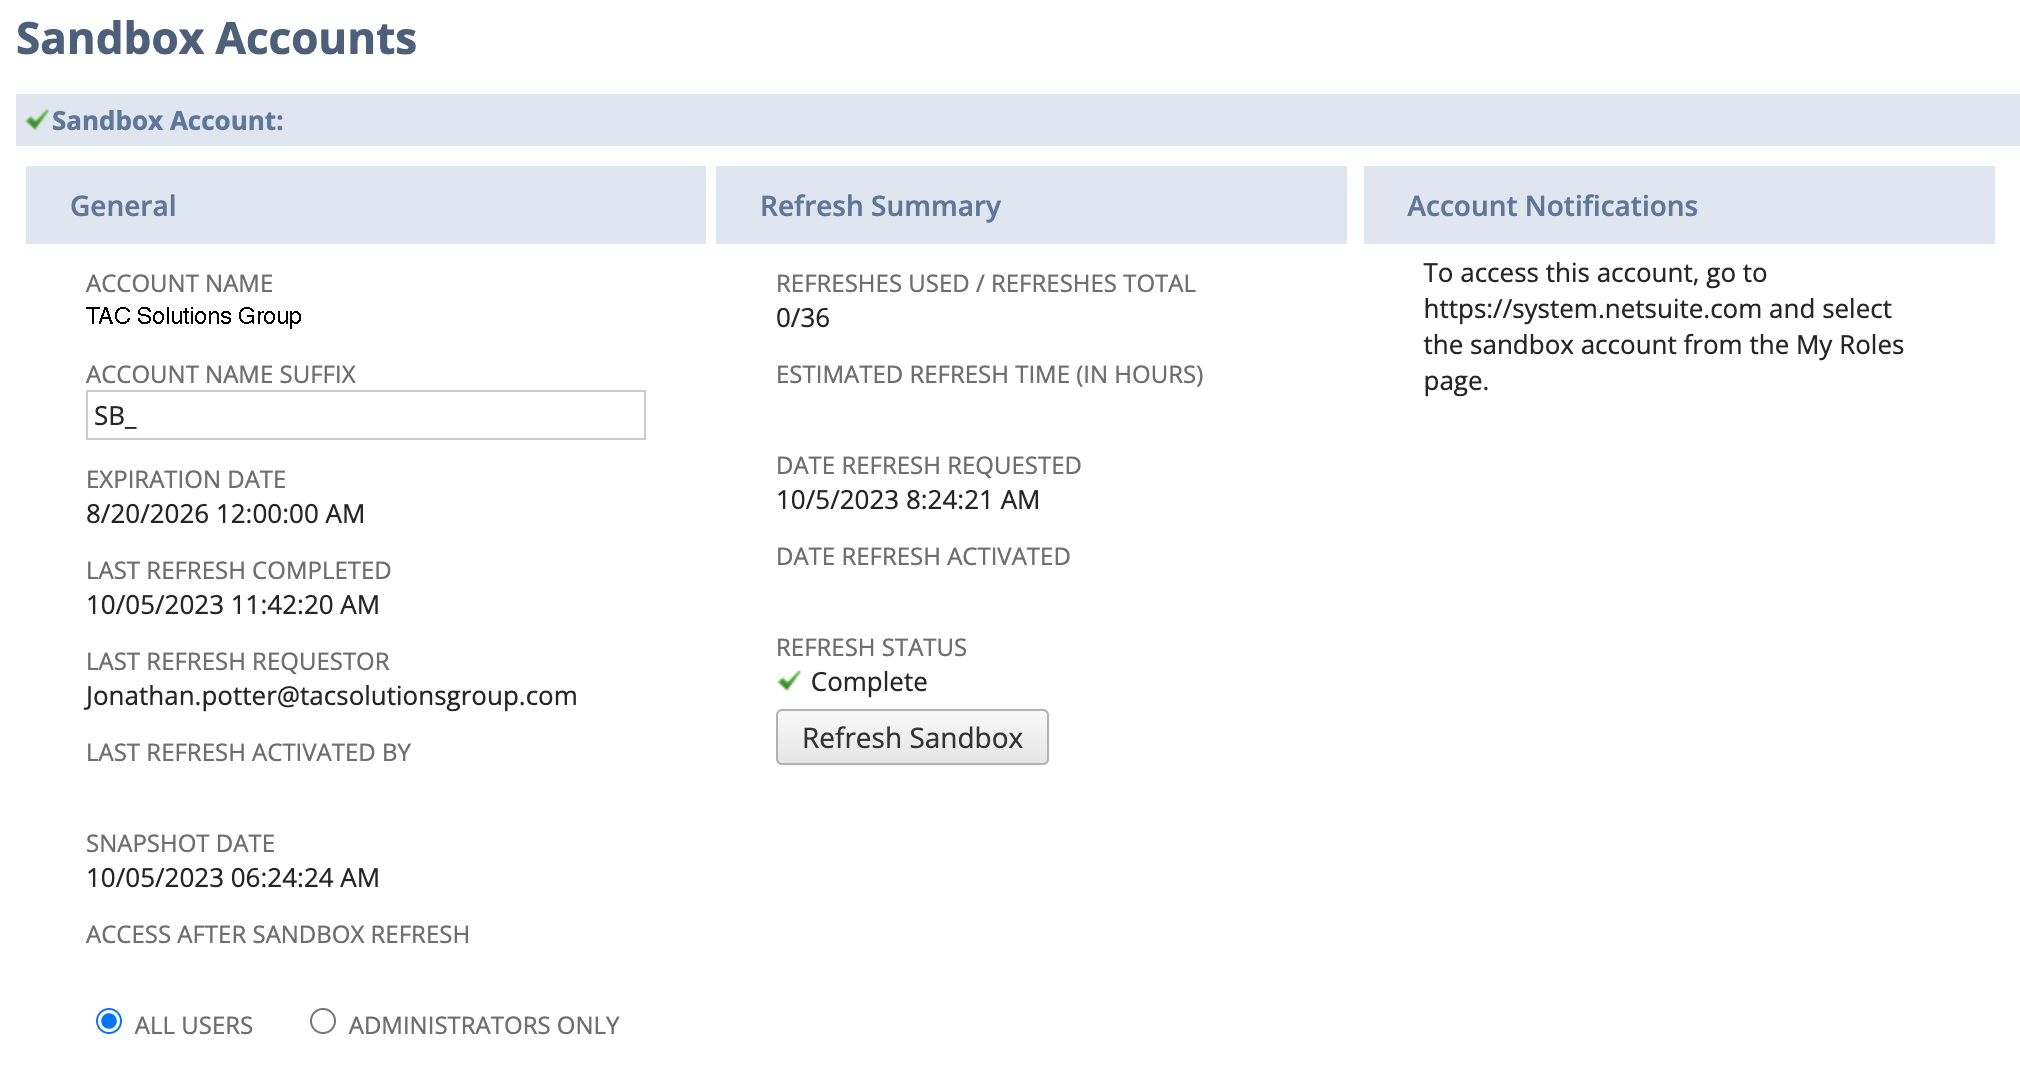This screenshot has height=1078, width=2020.
Task: Click the Refresh Status label
Action: point(870,647)
